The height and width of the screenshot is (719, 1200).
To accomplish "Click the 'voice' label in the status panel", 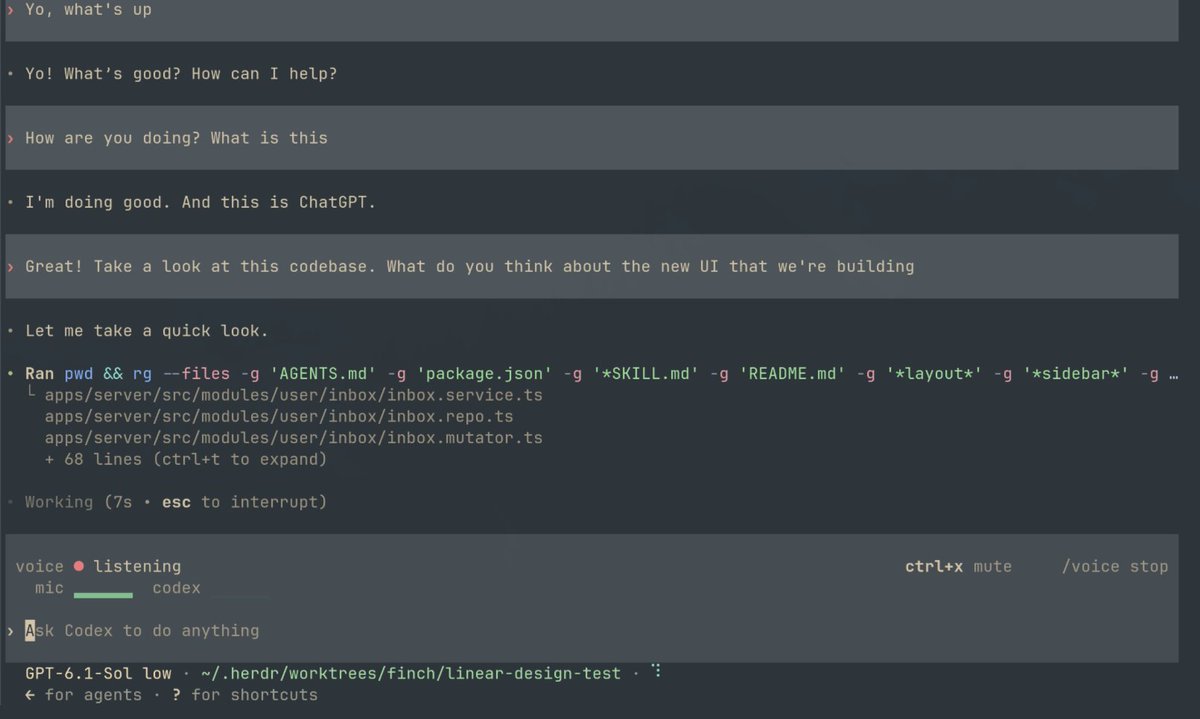I will pyautogui.click(x=39, y=567).
